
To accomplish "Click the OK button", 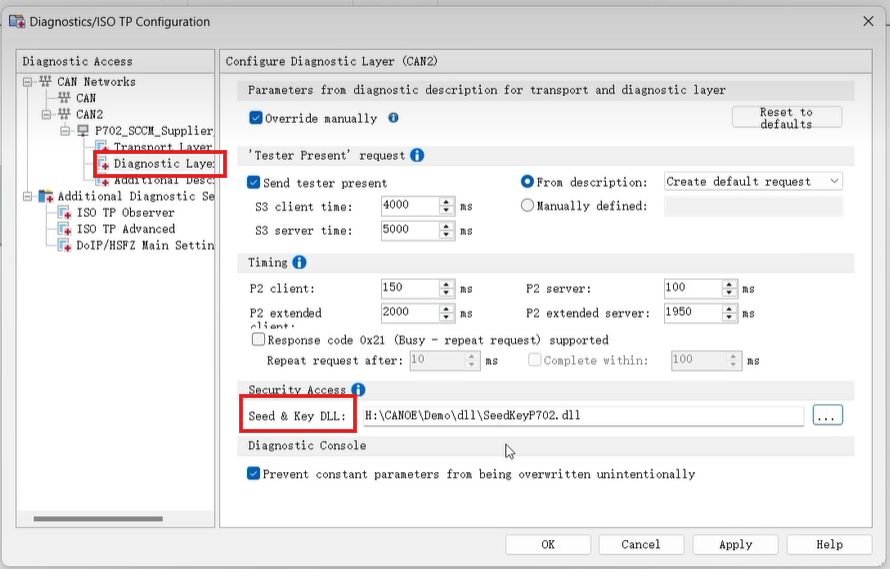I will [548, 545].
